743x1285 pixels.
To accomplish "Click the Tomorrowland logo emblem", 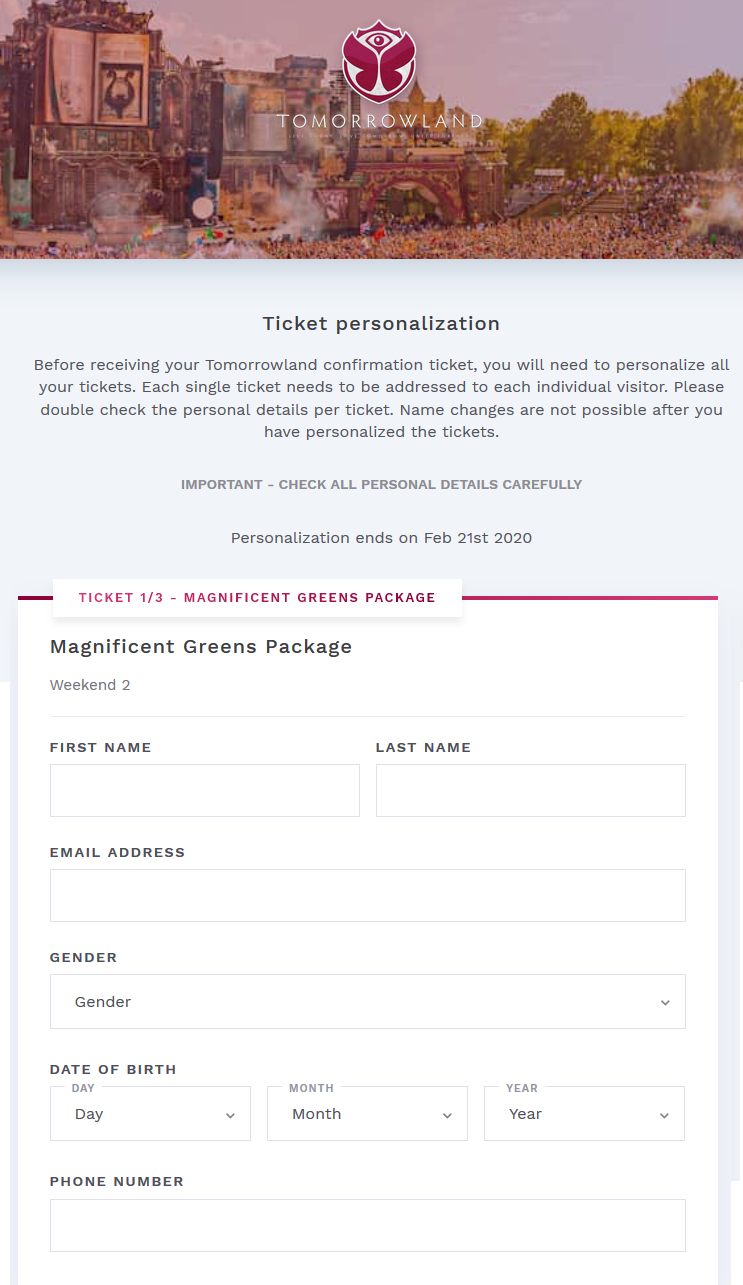I will [380, 60].
